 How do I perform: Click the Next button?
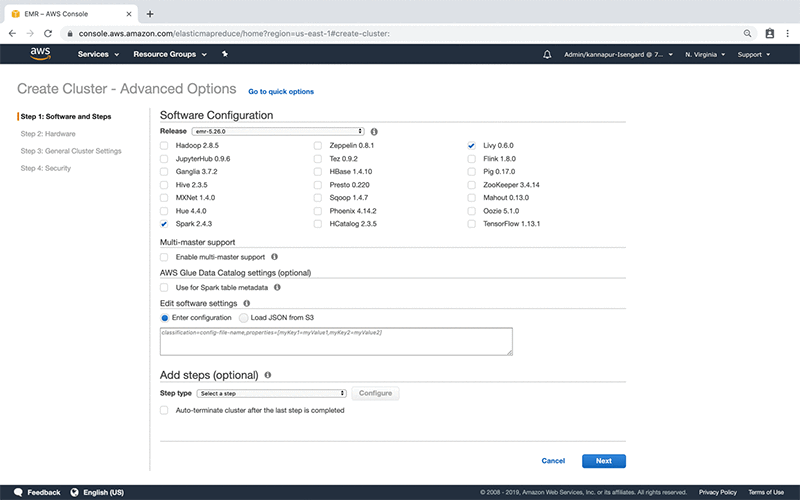[x=604, y=461]
